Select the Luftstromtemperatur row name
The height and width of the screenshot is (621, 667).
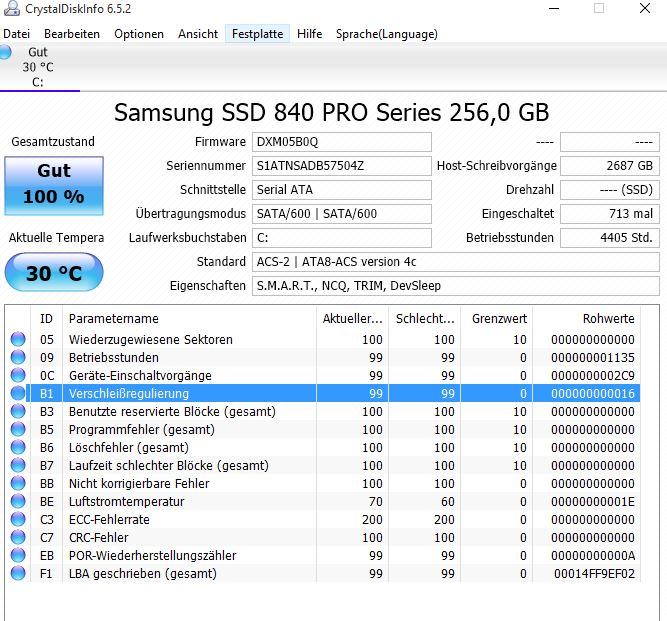click(x=126, y=501)
